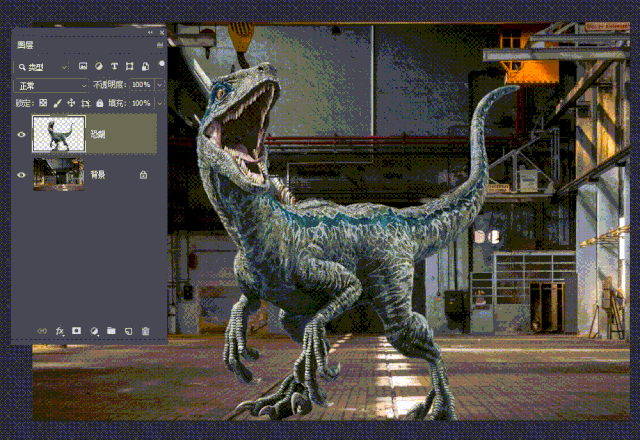The image size is (640, 440).
Task: Add a layer mask
Action: (x=76, y=331)
